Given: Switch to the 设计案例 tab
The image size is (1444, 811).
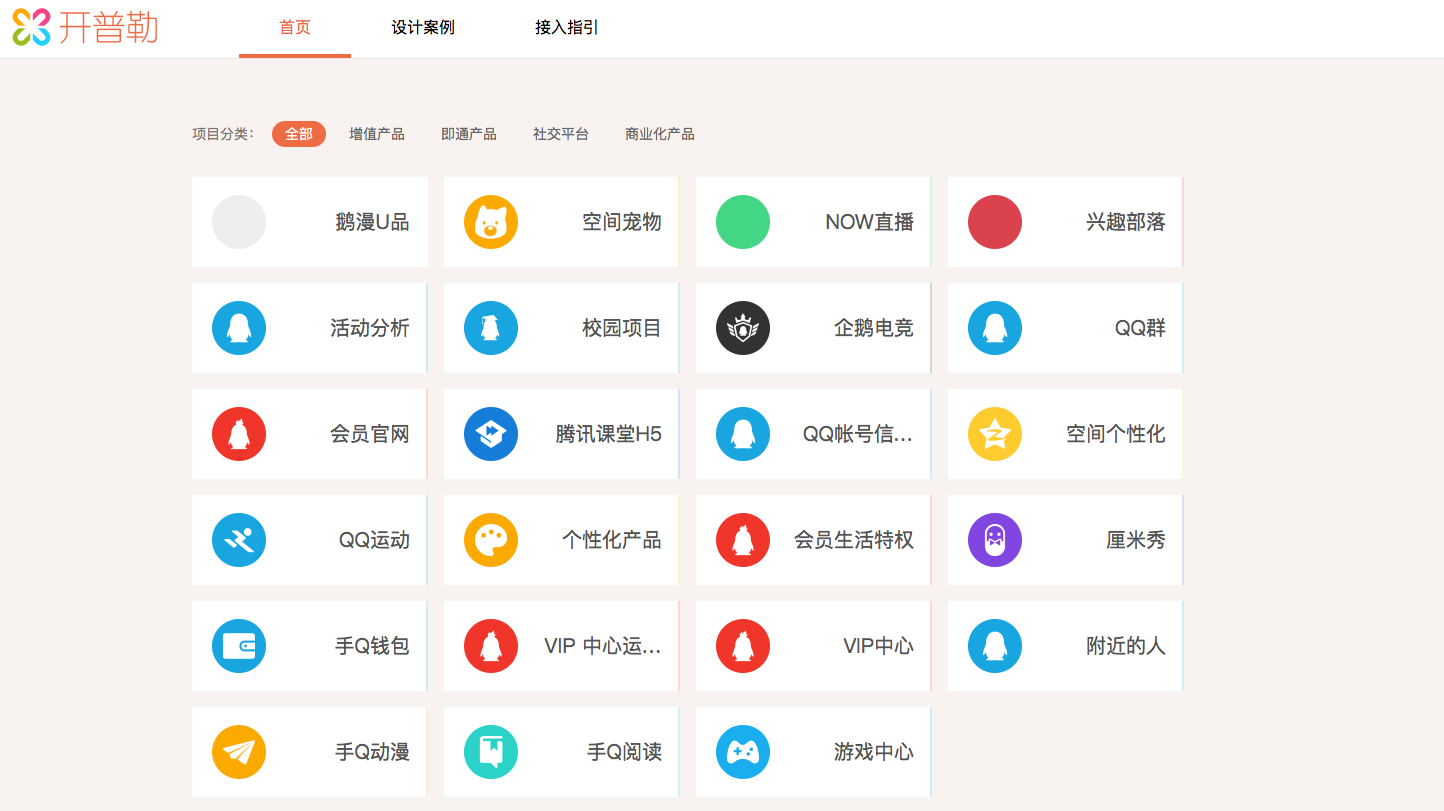Looking at the screenshot, I should coord(423,28).
